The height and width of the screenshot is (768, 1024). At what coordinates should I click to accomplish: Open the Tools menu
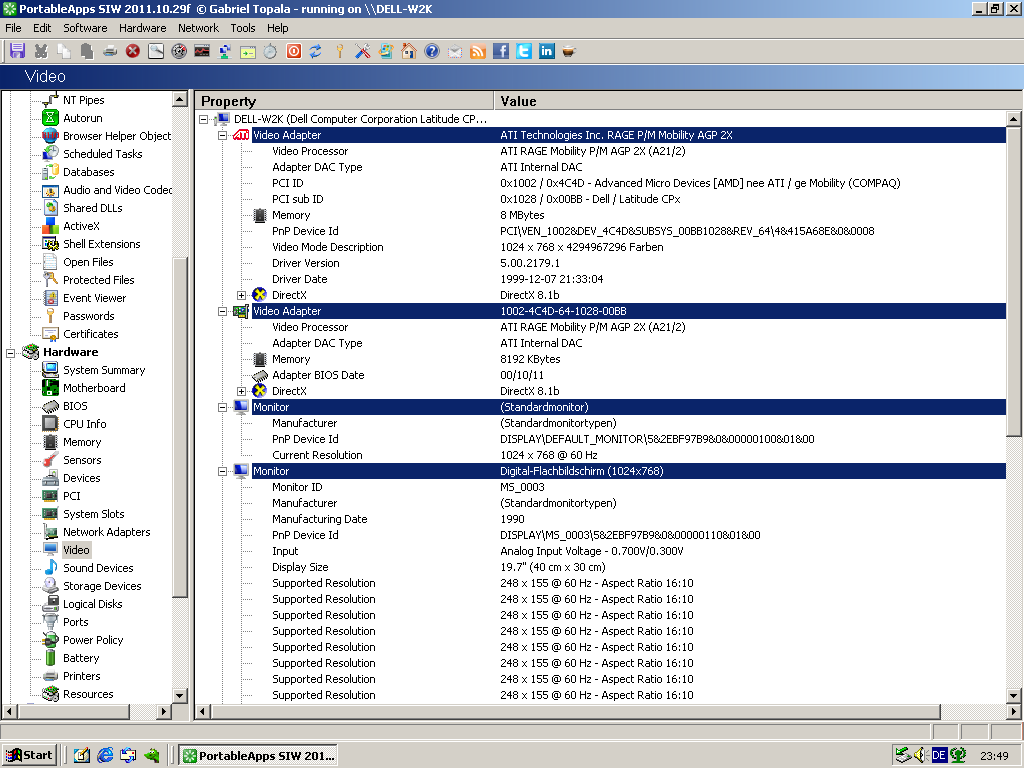tap(242, 28)
